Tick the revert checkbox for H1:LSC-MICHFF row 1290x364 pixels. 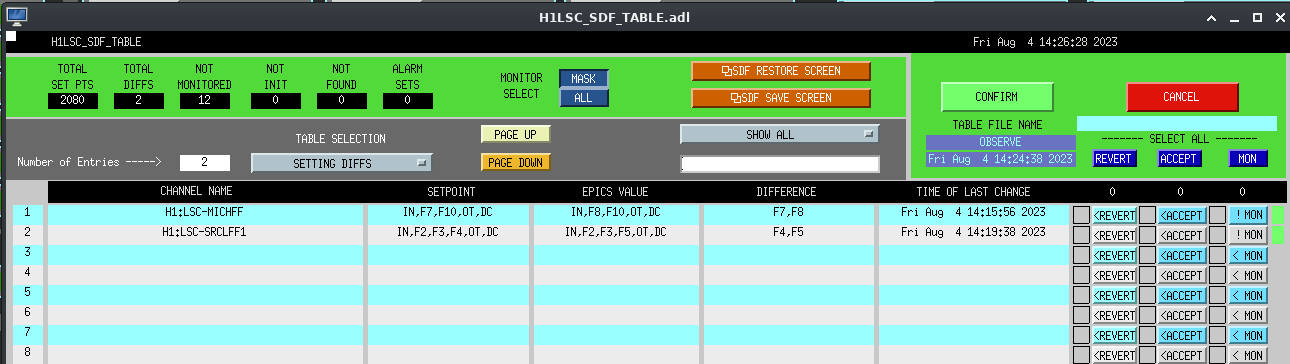pos(1081,214)
